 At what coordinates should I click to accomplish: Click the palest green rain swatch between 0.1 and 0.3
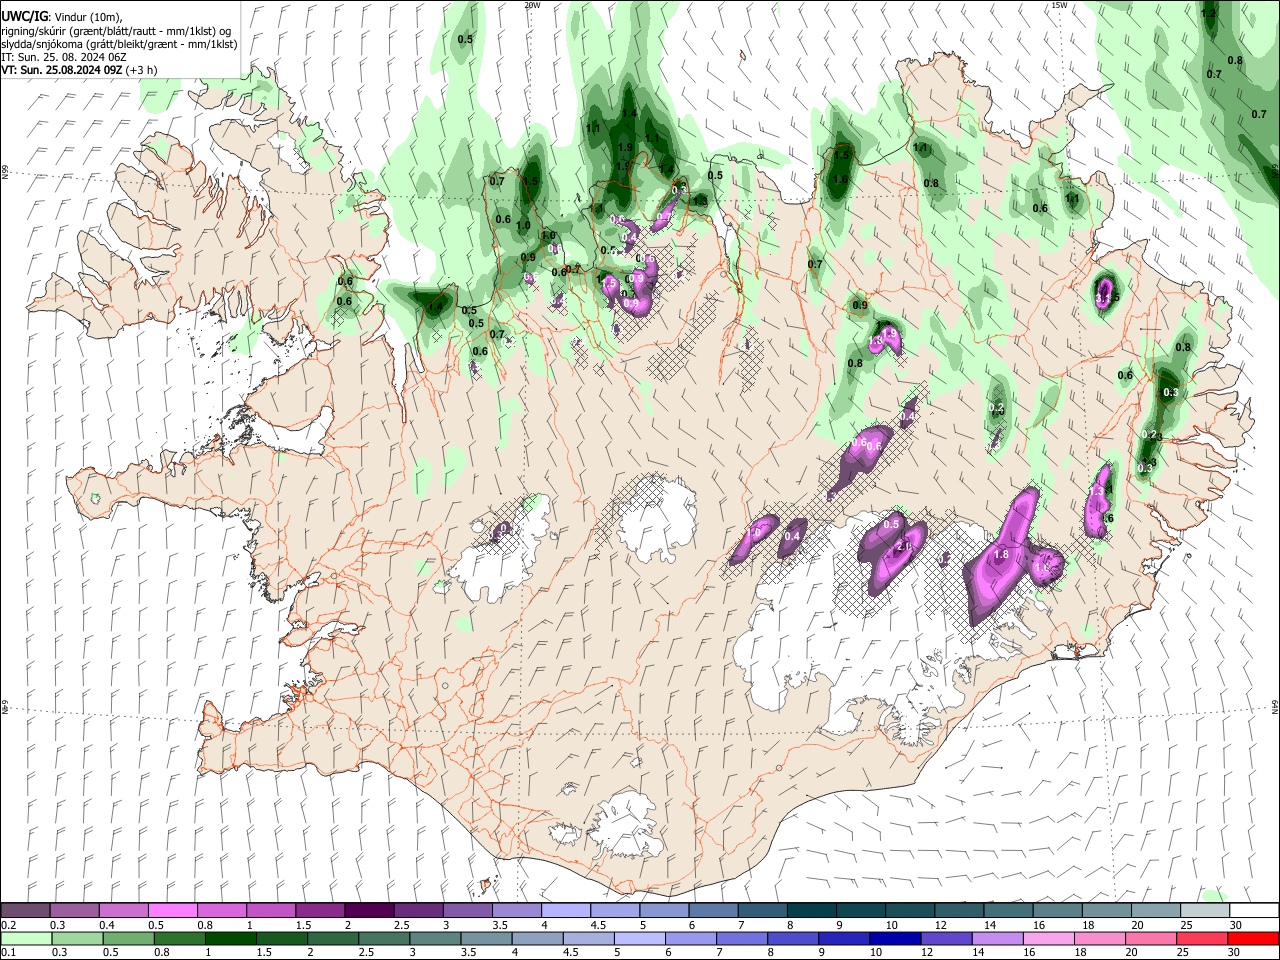(26, 939)
